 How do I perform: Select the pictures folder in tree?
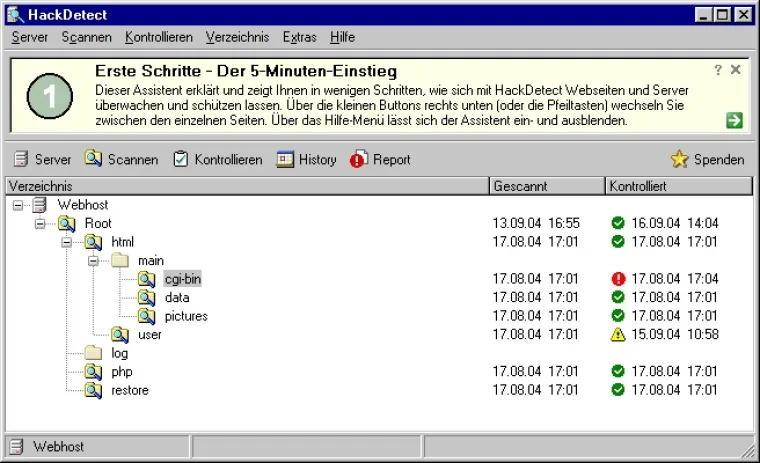186,316
